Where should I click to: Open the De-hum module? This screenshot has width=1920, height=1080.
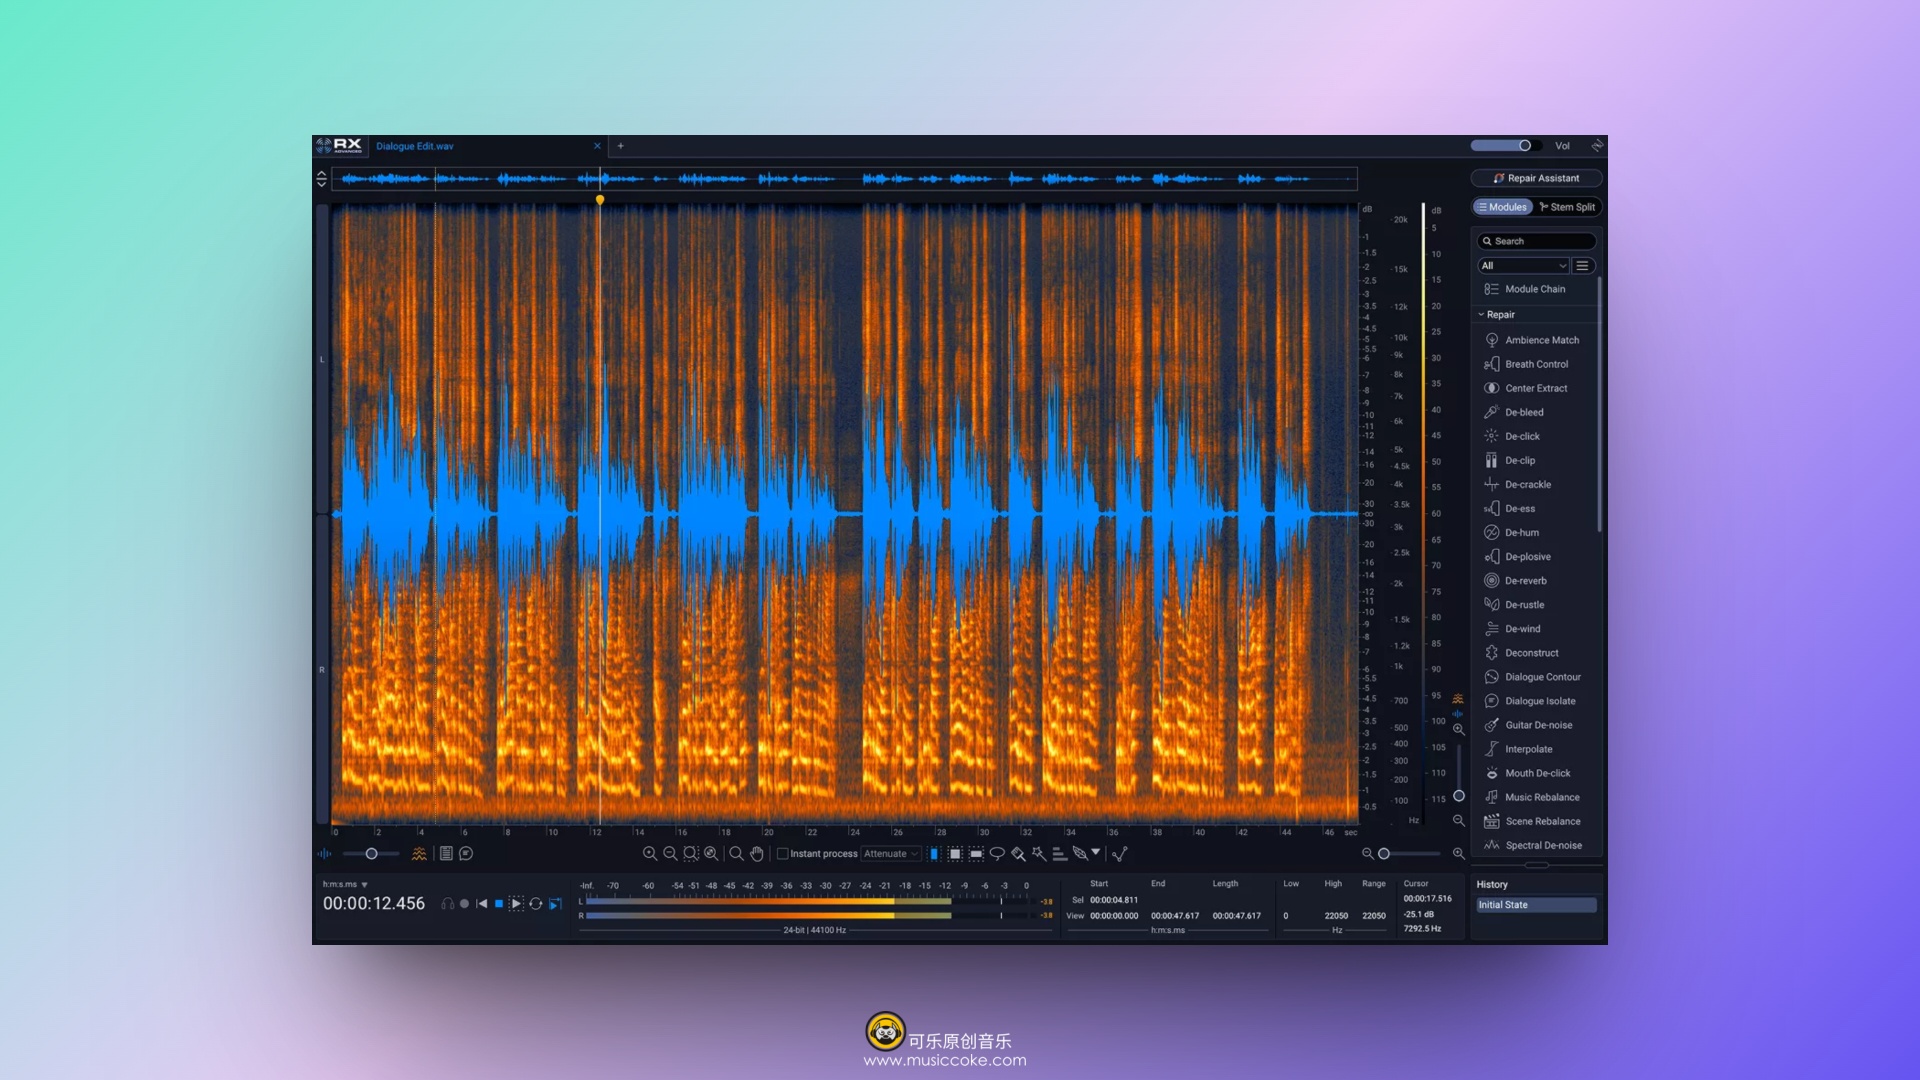[x=1521, y=533]
